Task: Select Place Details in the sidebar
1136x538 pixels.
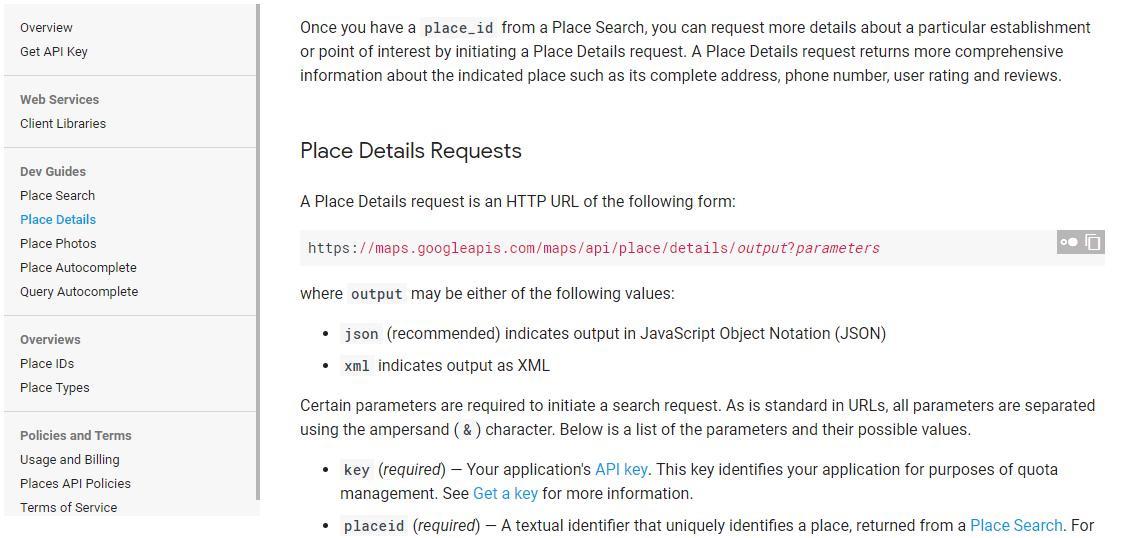Action: point(58,220)
